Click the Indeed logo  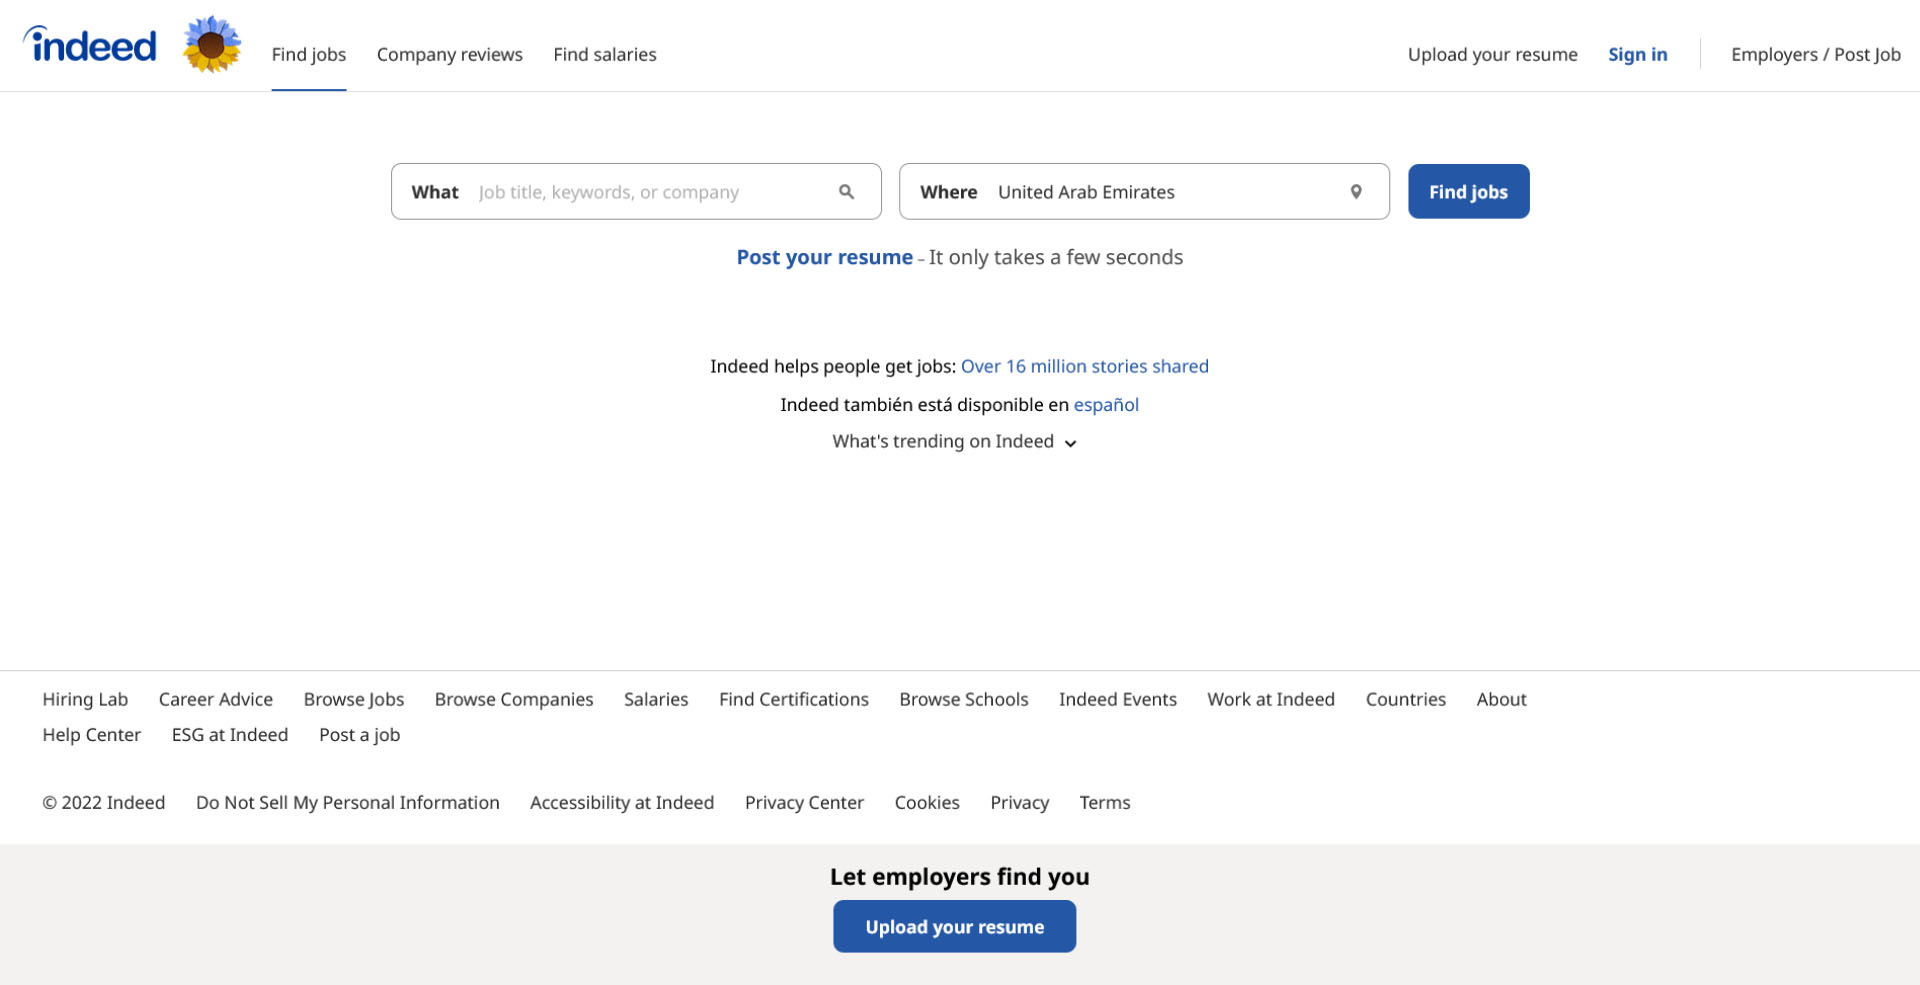tap(90, 45)
